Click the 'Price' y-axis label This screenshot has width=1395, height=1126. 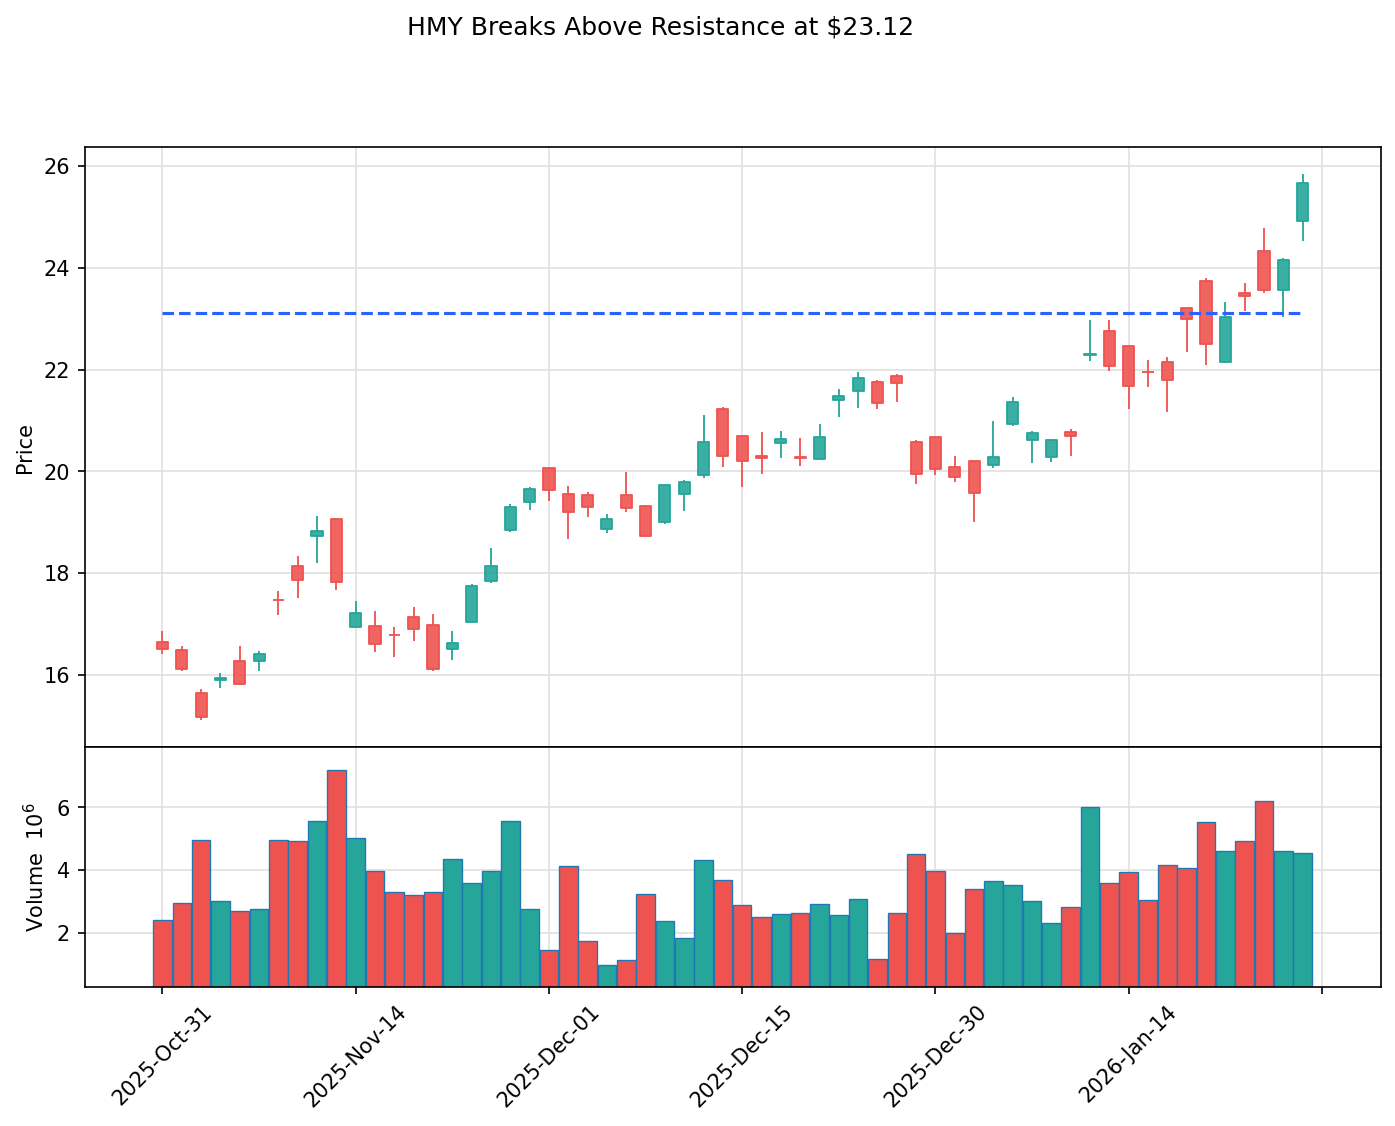[26, 449]
